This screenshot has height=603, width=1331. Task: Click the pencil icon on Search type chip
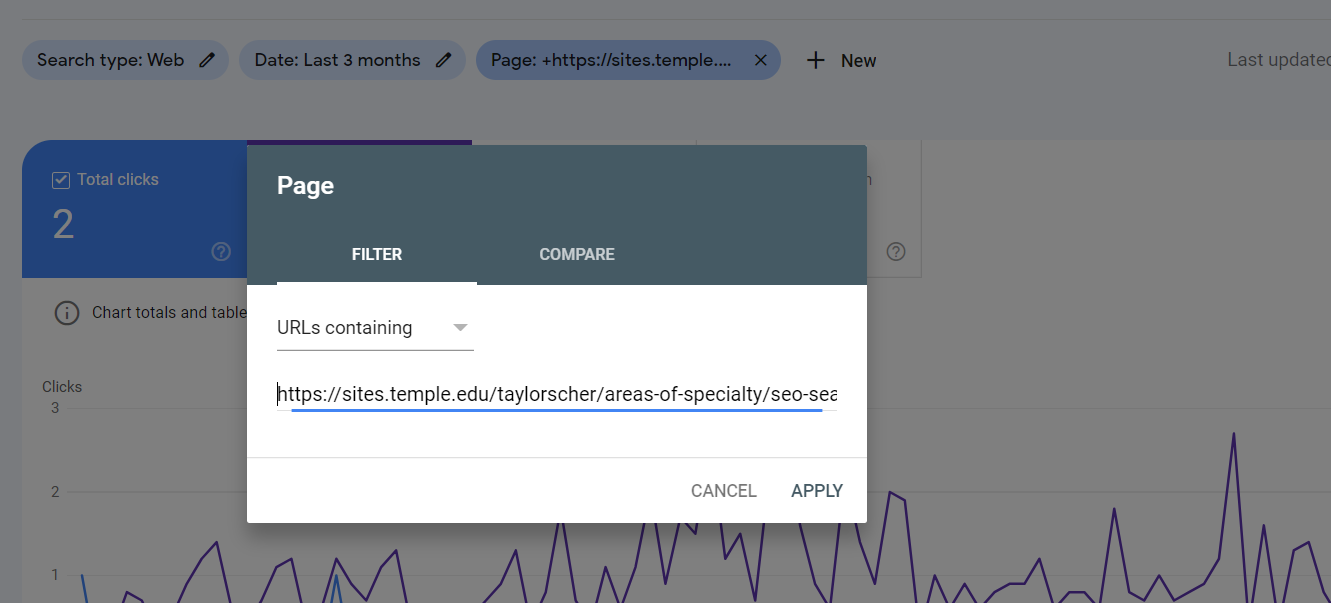click(207, 60)
